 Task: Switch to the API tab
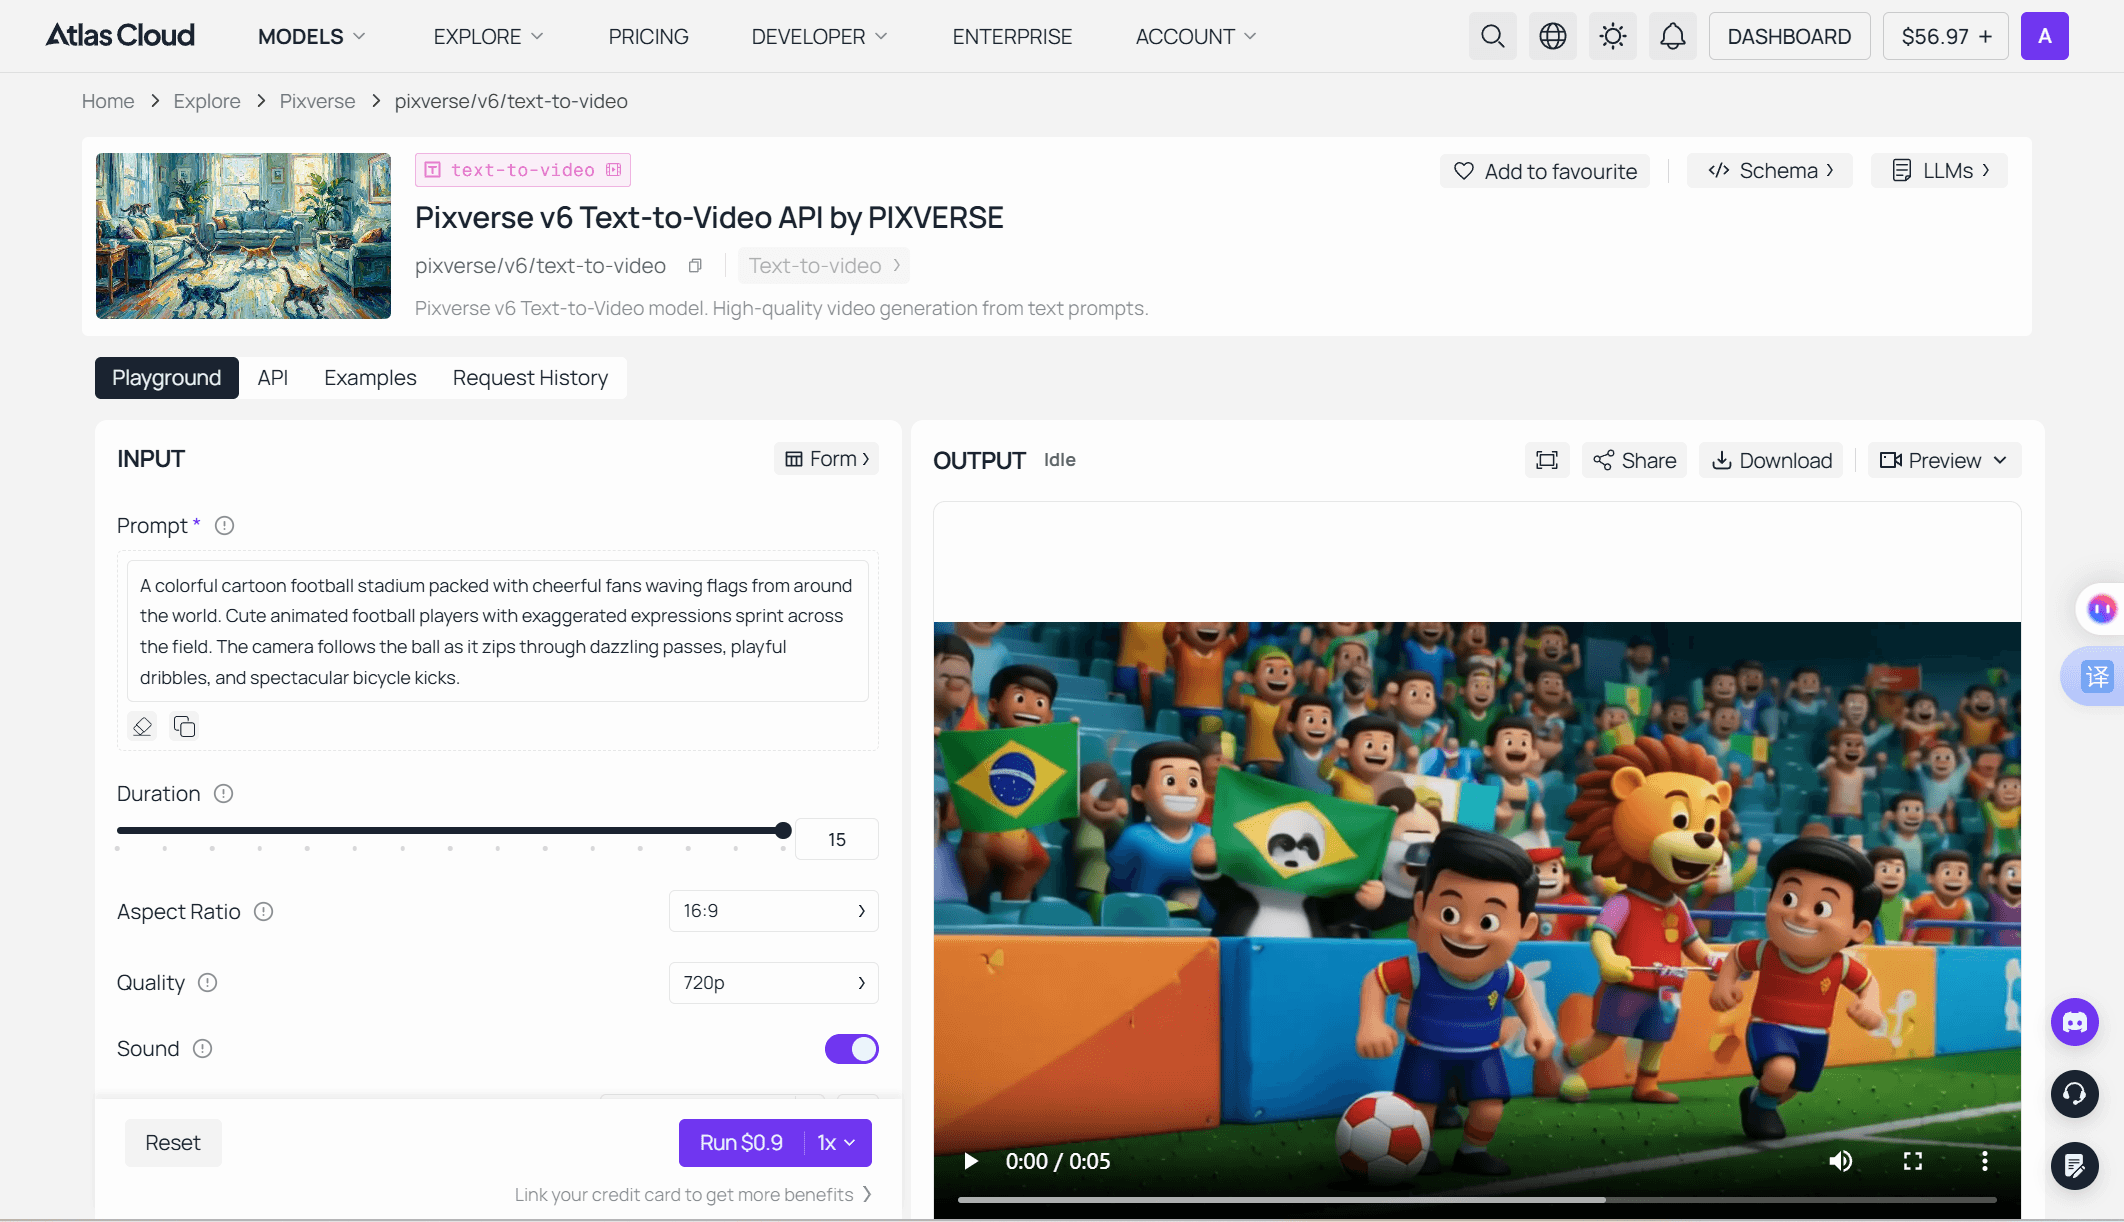click(273, 378)
